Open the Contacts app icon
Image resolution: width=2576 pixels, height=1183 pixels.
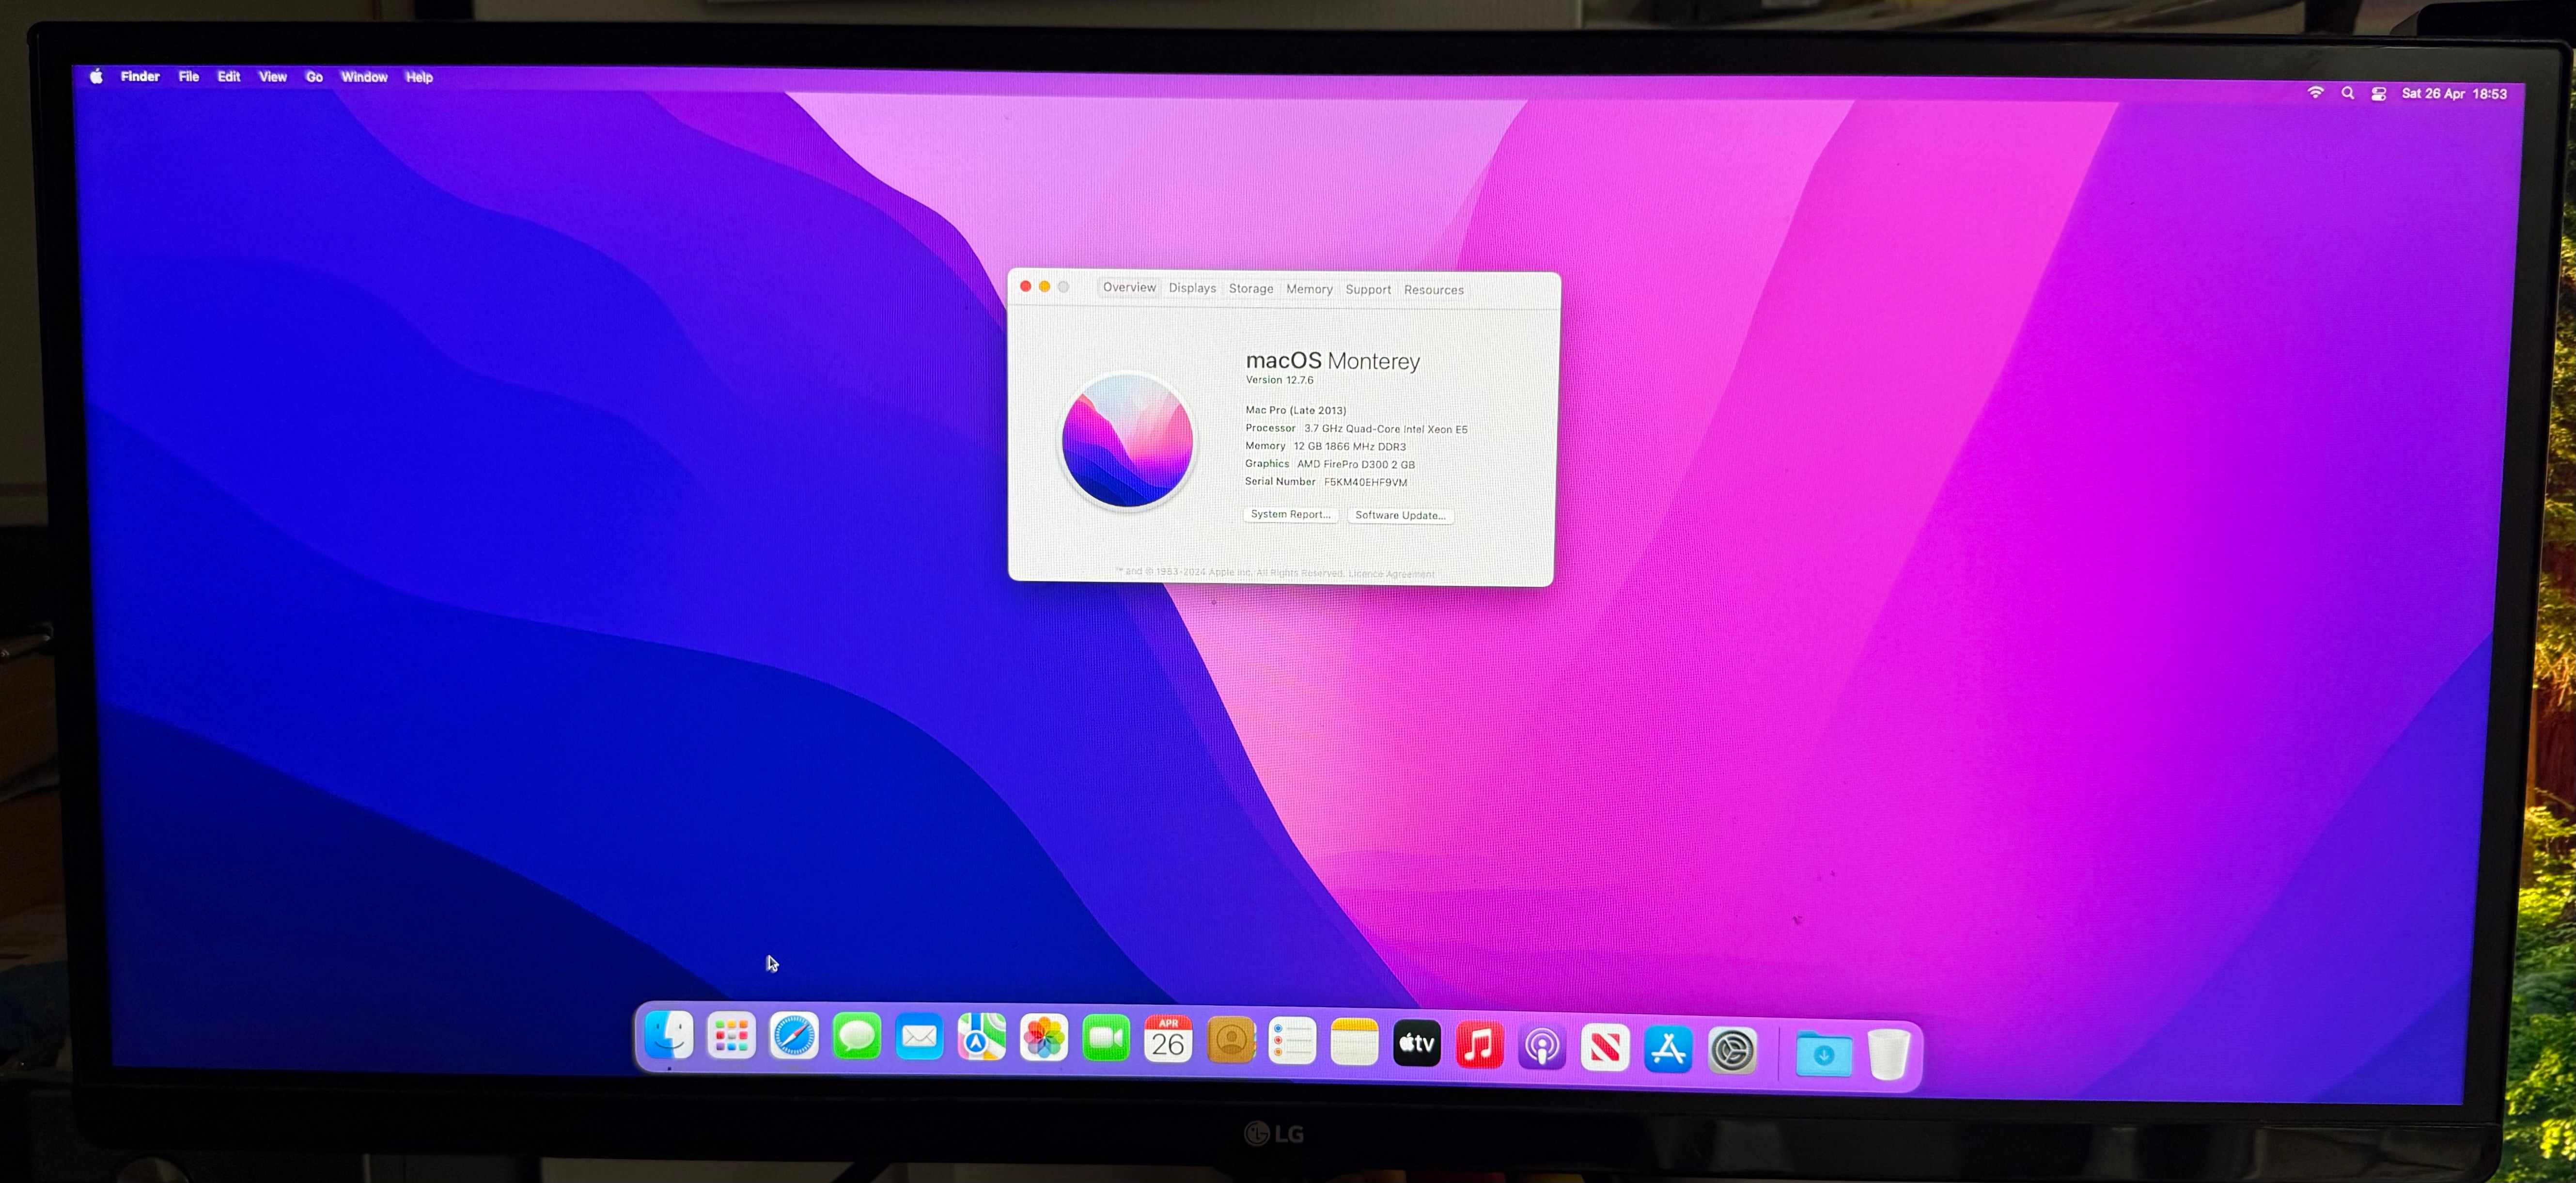[1231, 1041]
